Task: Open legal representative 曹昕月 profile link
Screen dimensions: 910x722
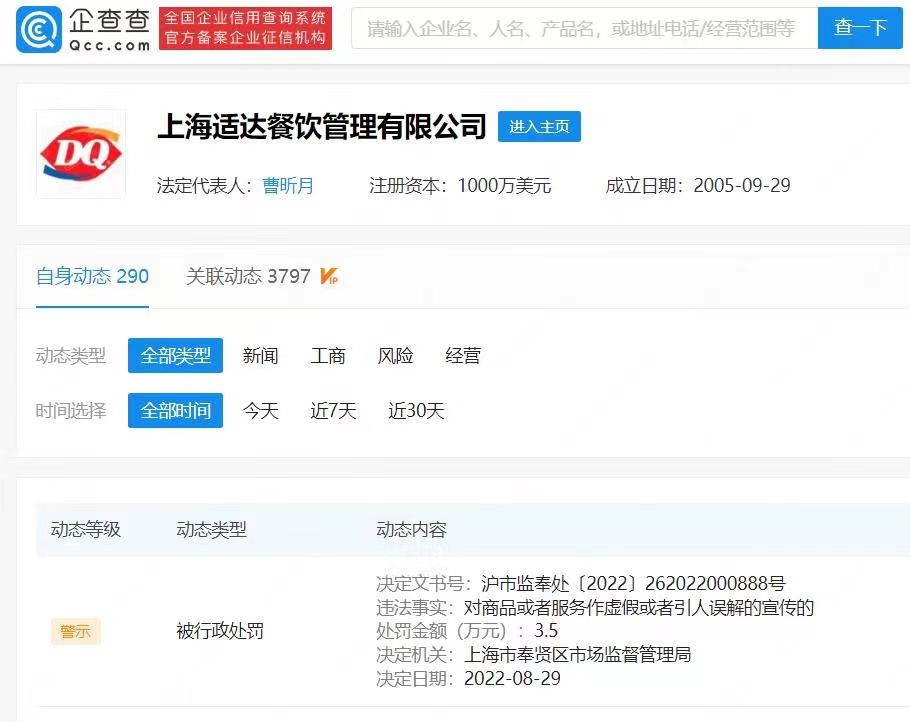Action: (288, 185)
